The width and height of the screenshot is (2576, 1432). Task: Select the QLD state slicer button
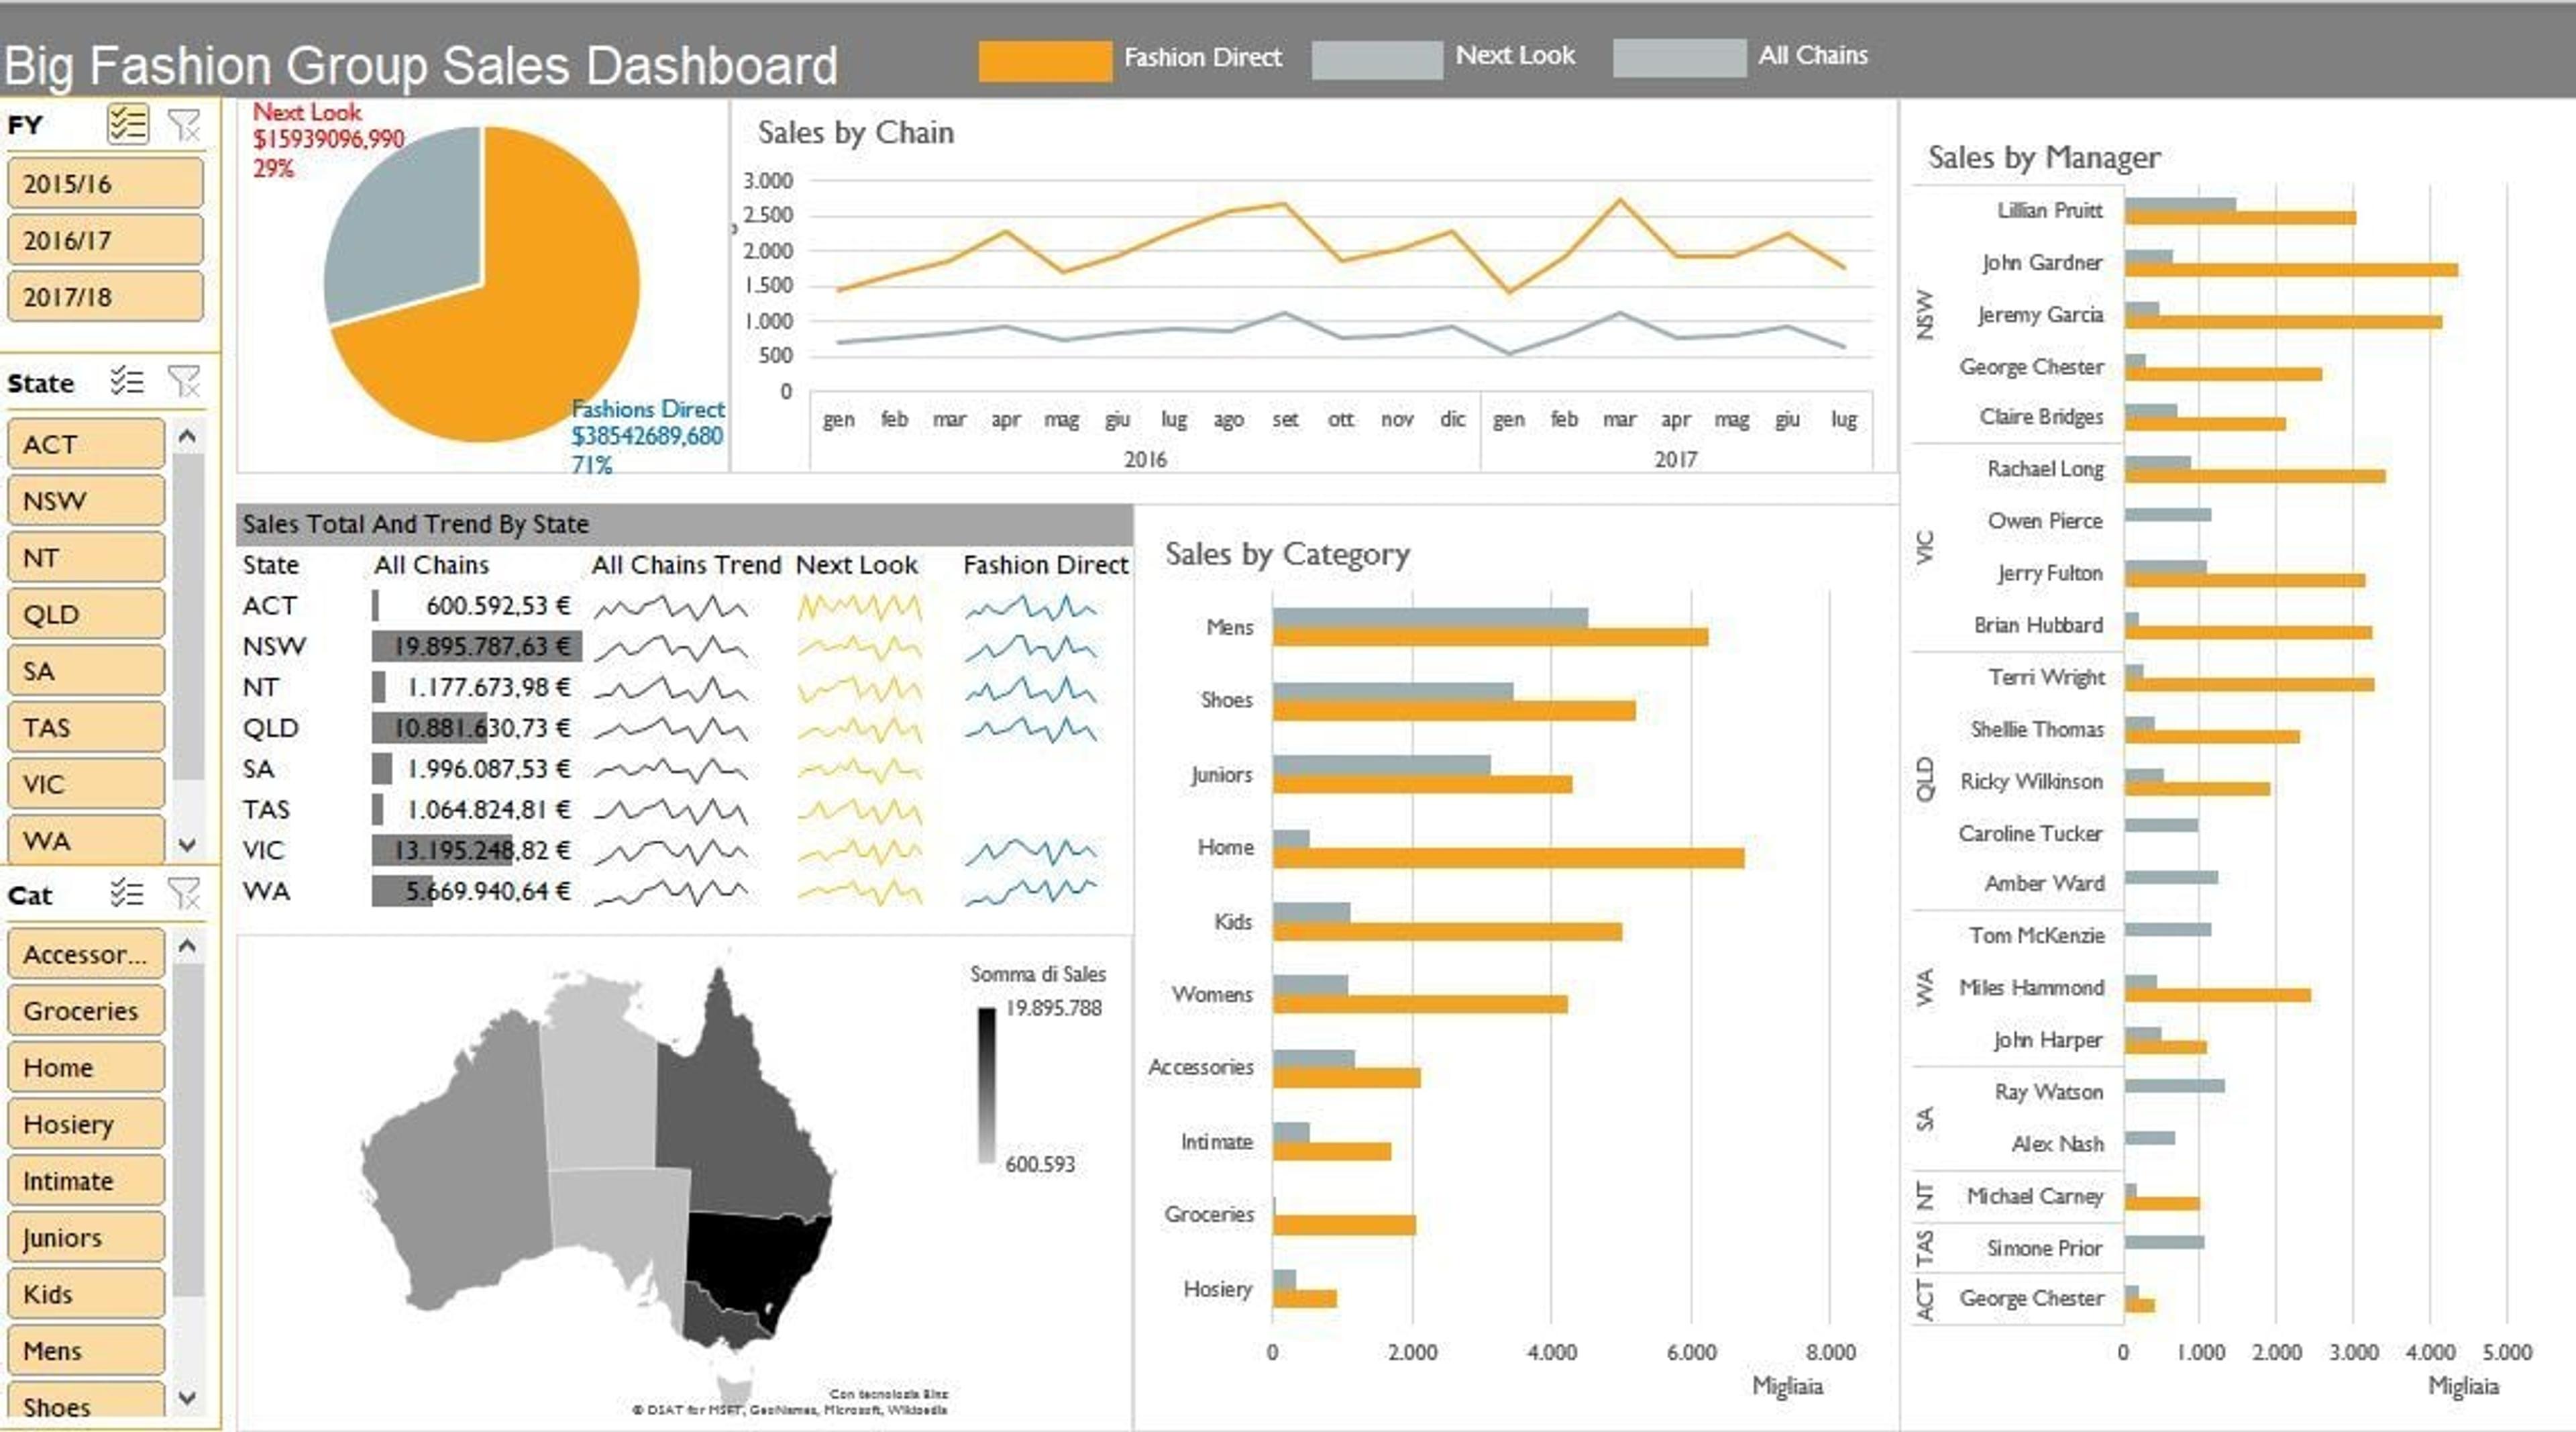coord(86,614)
